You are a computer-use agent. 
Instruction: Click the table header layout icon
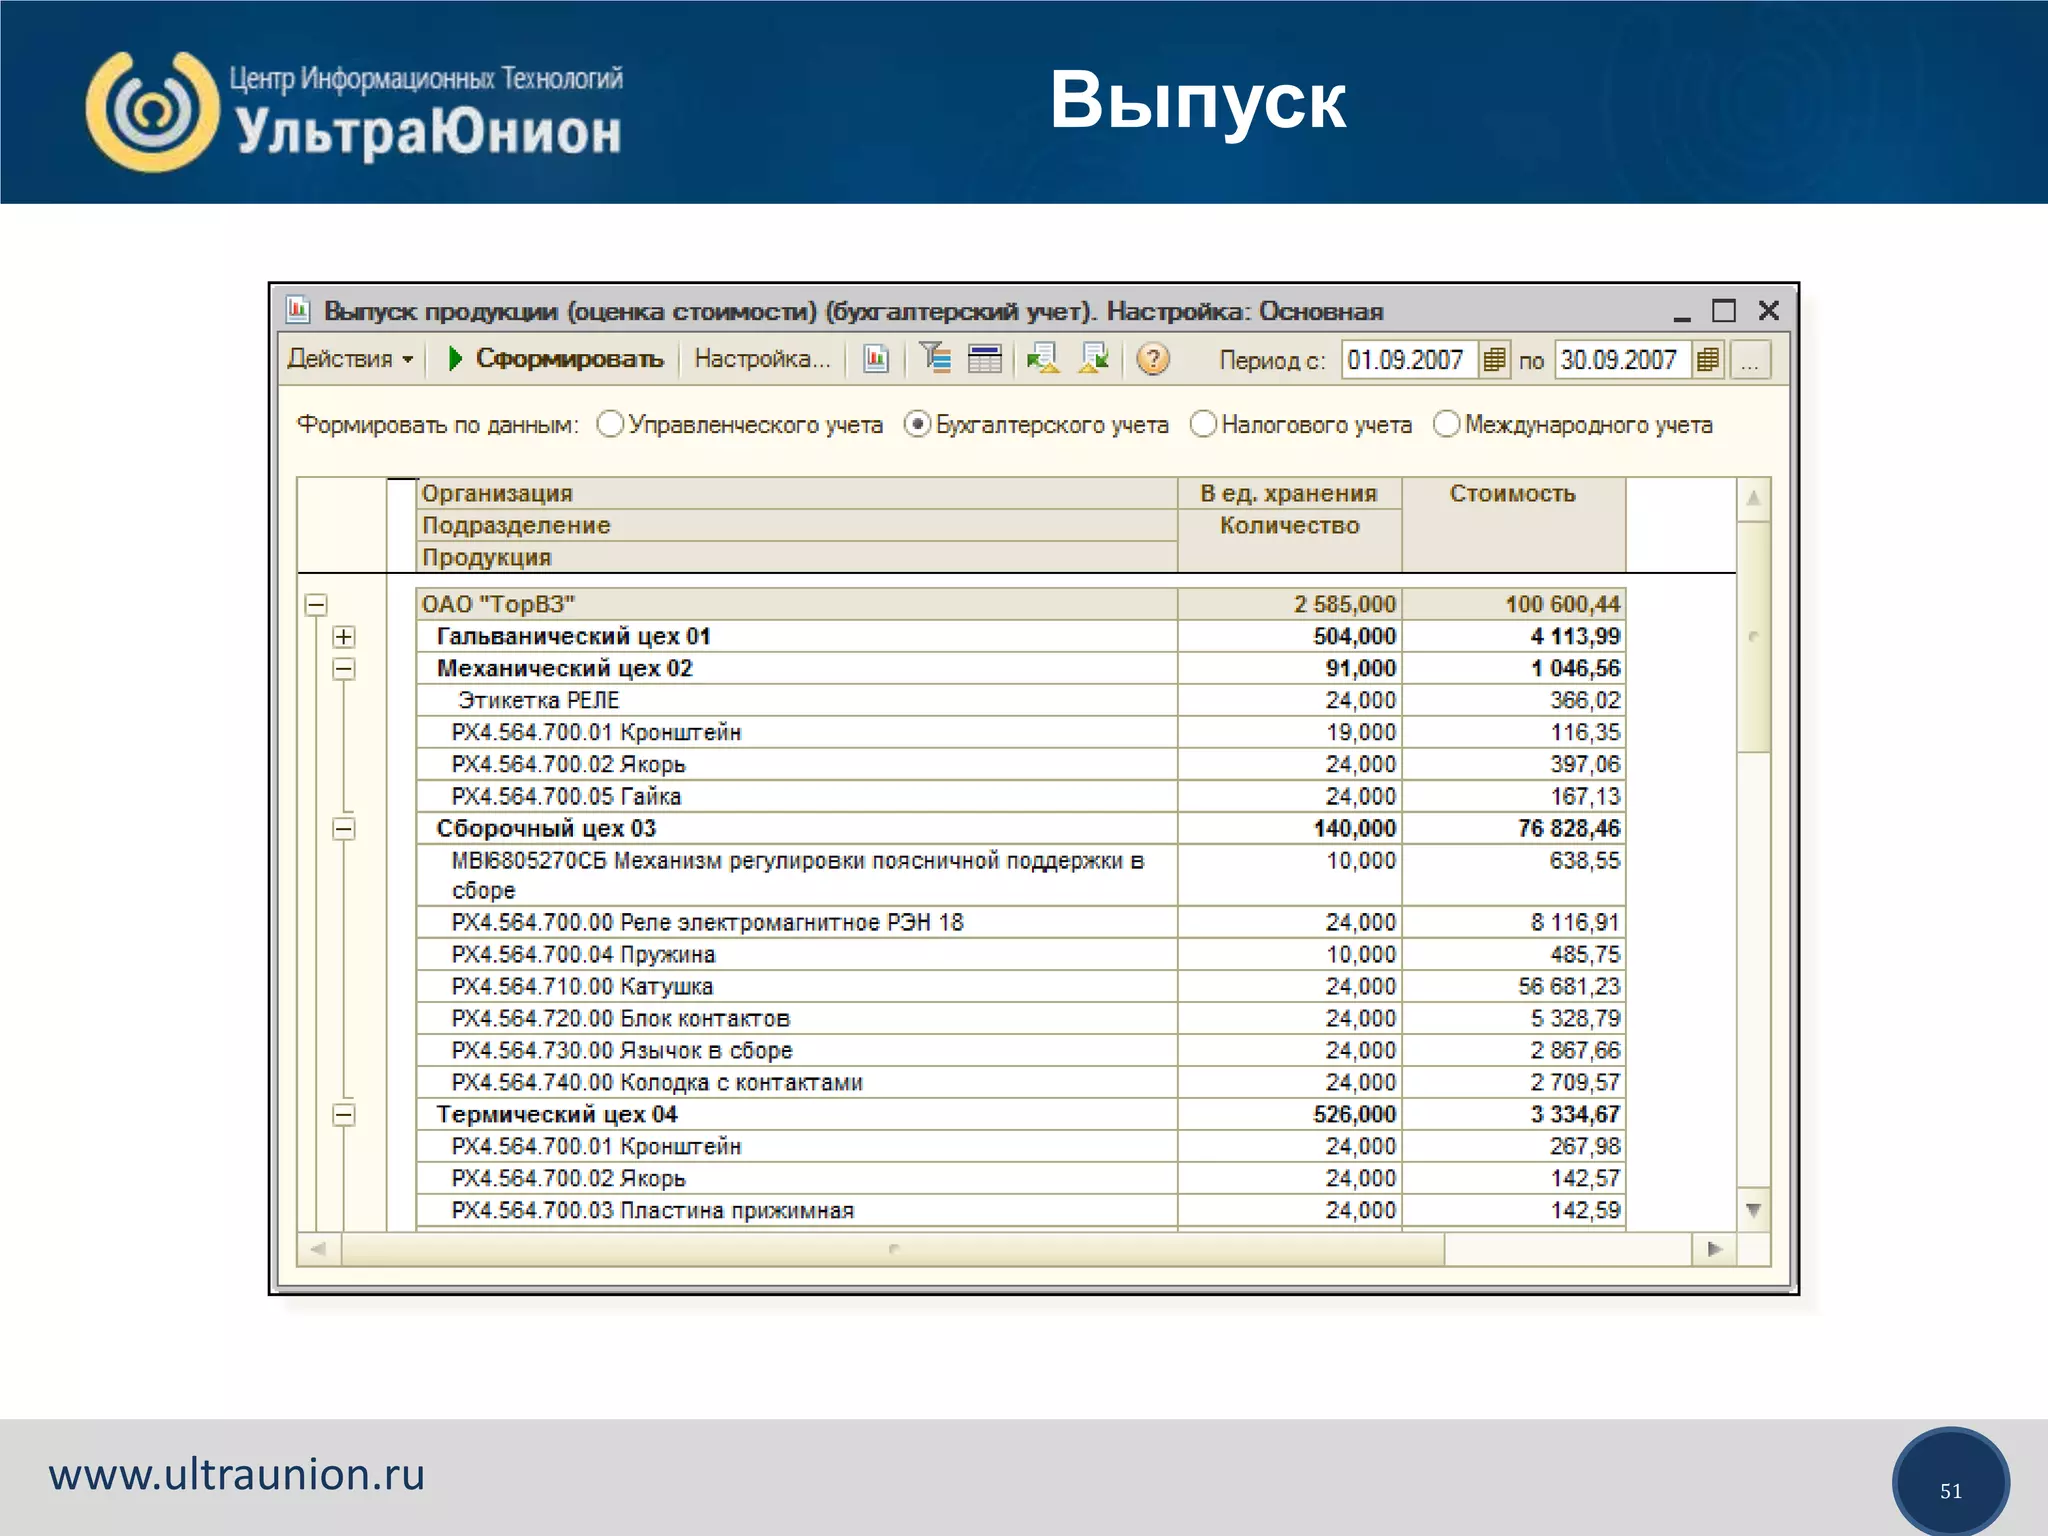(985, 358)
